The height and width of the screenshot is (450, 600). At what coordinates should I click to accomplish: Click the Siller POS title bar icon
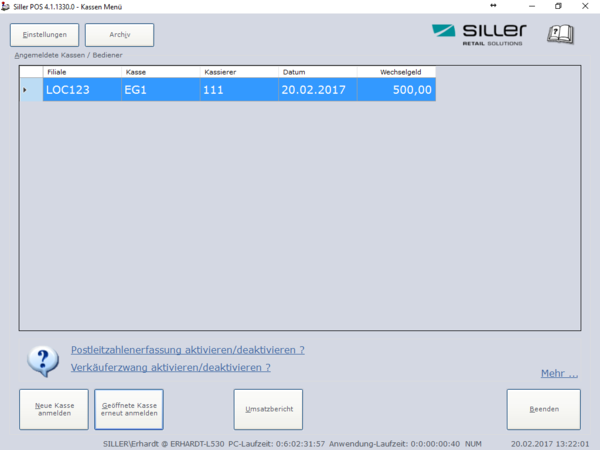point(7,6)
